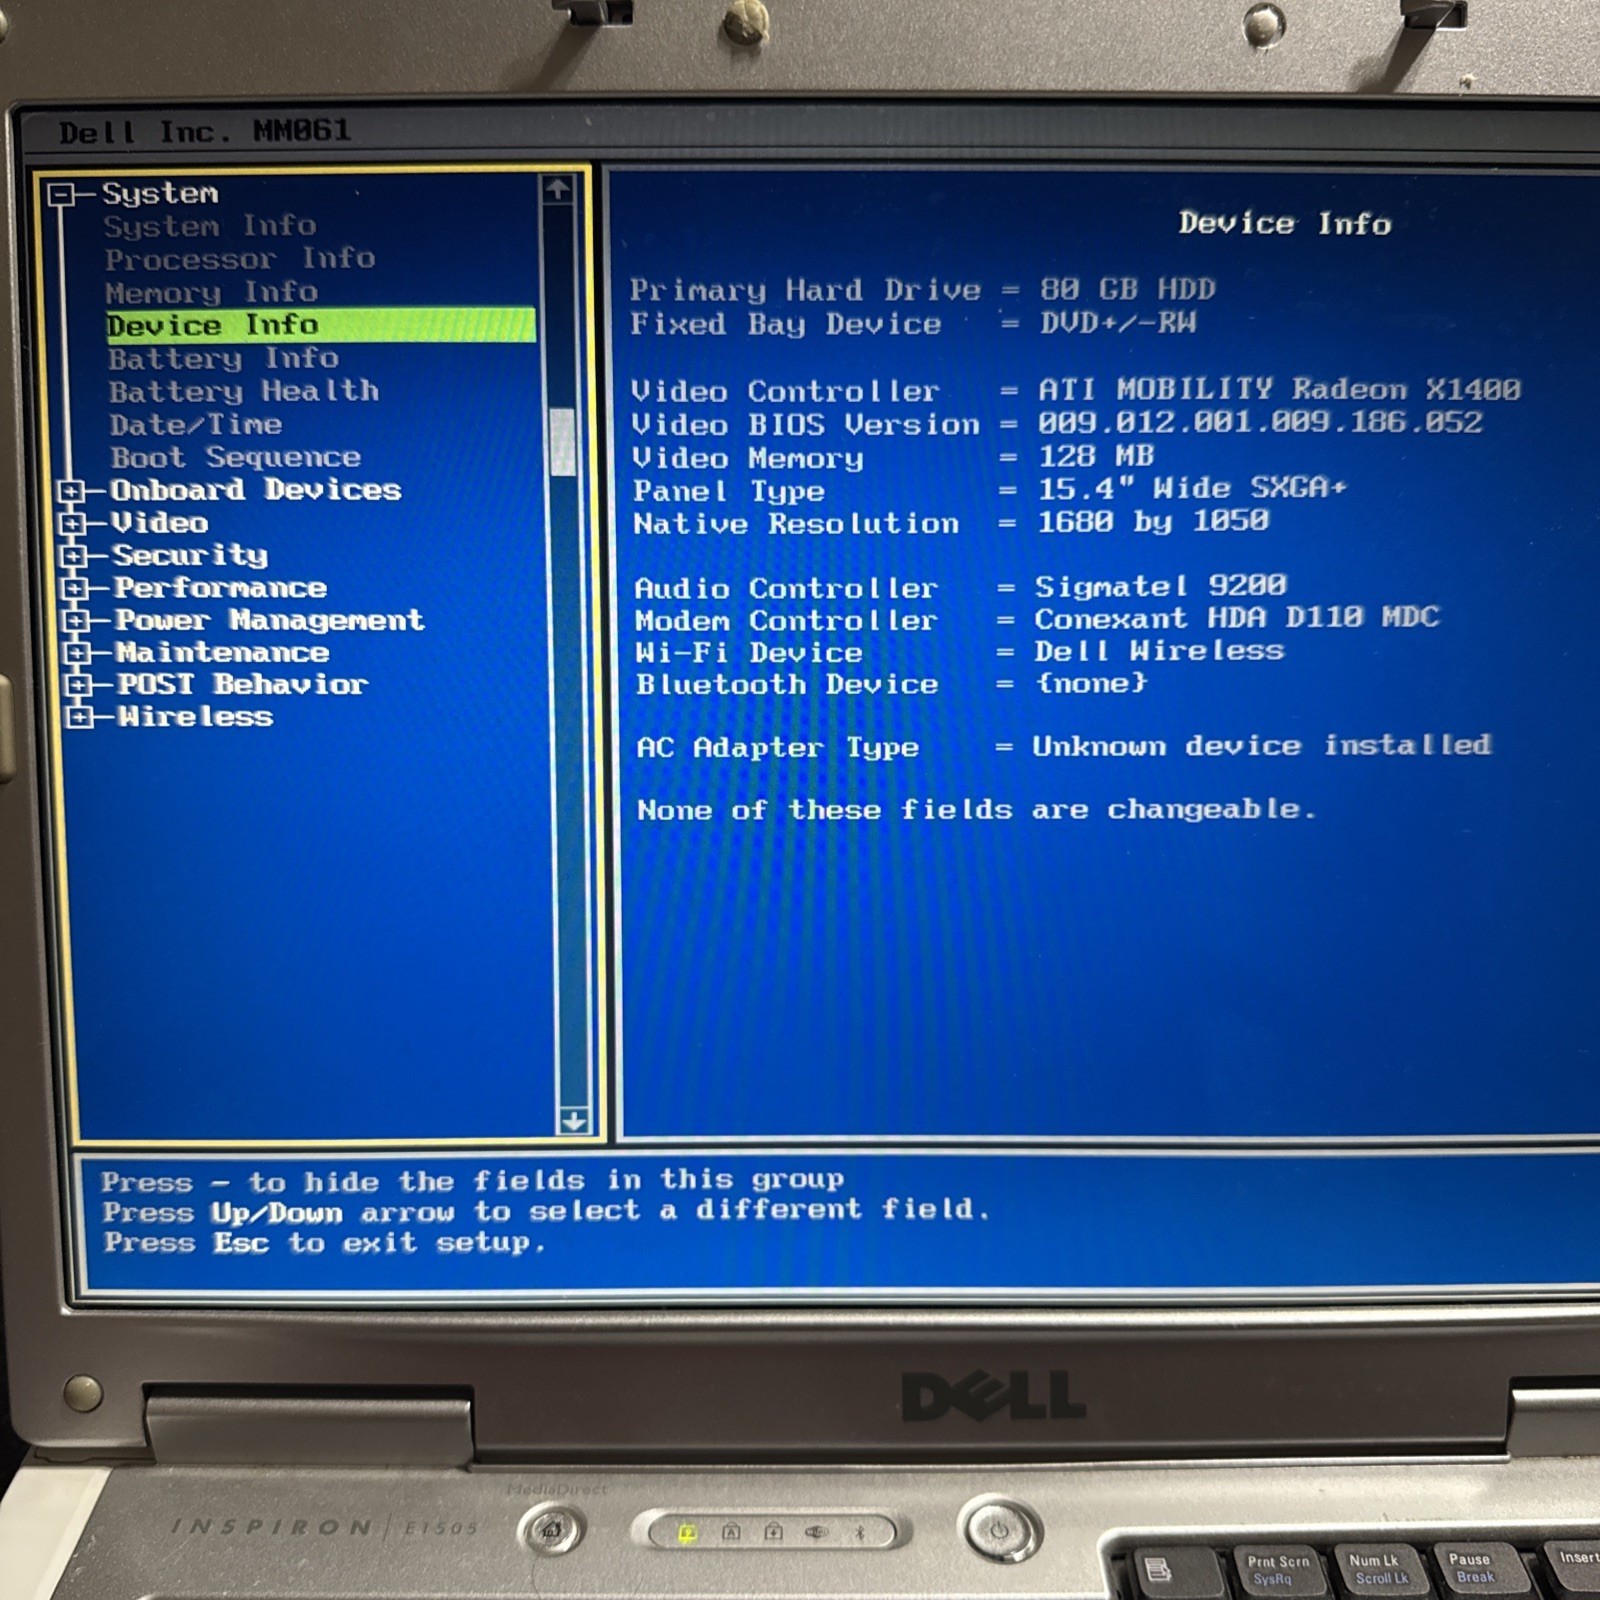
Task: Click 'Dell Inc. MM061' title text
Action: tap(205, 131)
